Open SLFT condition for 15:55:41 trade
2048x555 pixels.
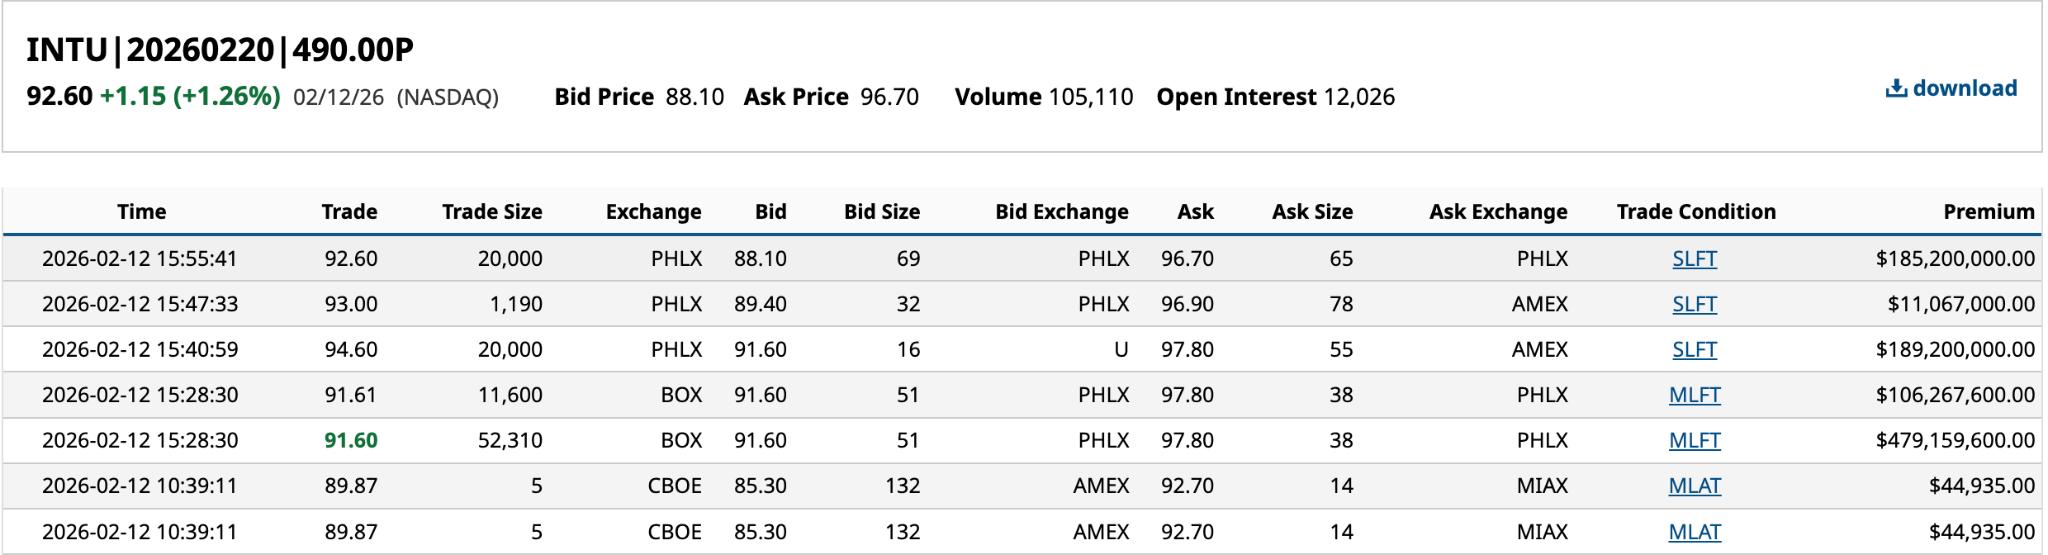(1694, 259)
